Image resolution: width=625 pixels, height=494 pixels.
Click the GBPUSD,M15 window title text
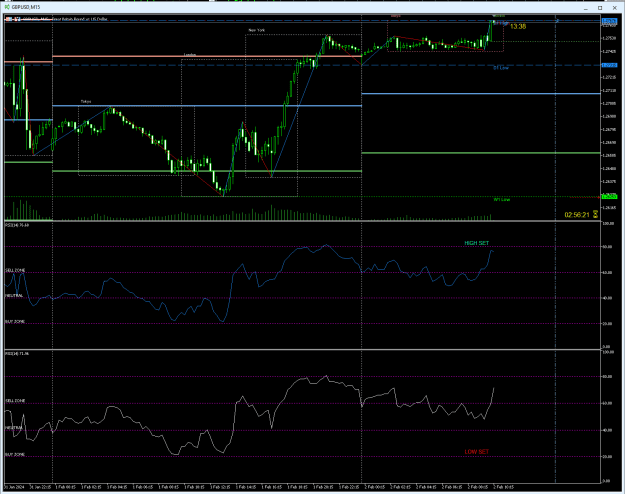point(26,7)
